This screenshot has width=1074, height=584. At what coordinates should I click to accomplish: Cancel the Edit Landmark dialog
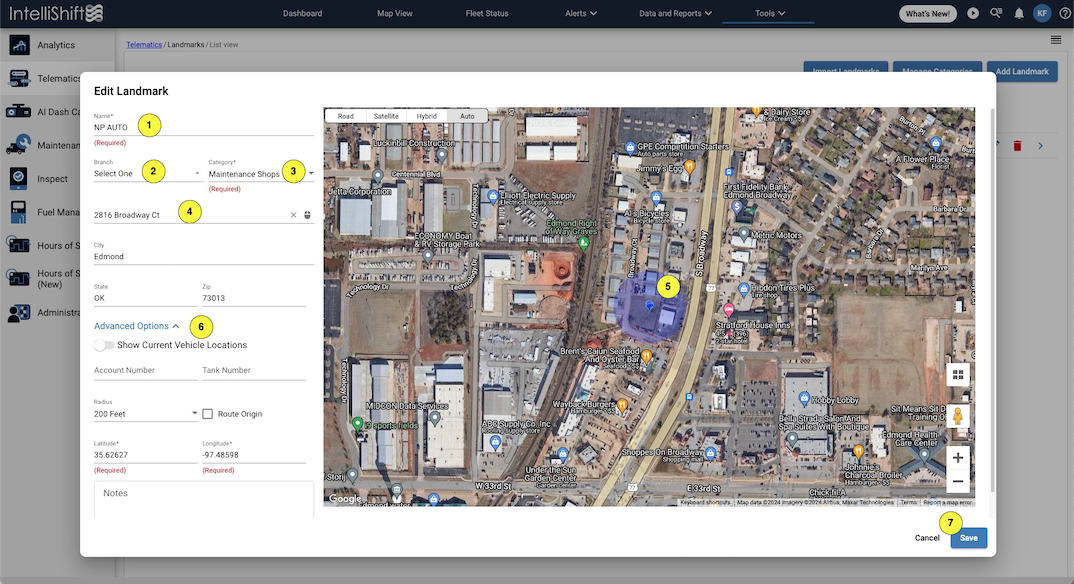927,538
